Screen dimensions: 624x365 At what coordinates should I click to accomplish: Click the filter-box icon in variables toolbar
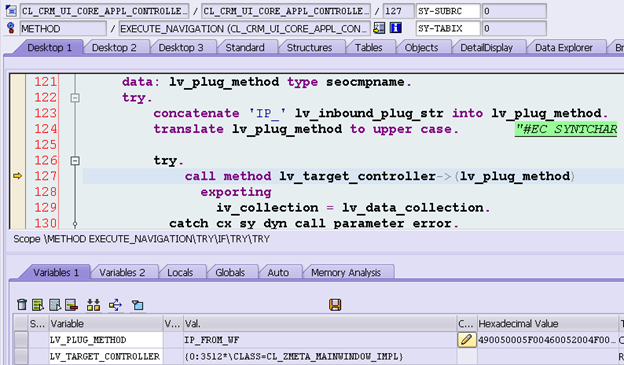138,305
